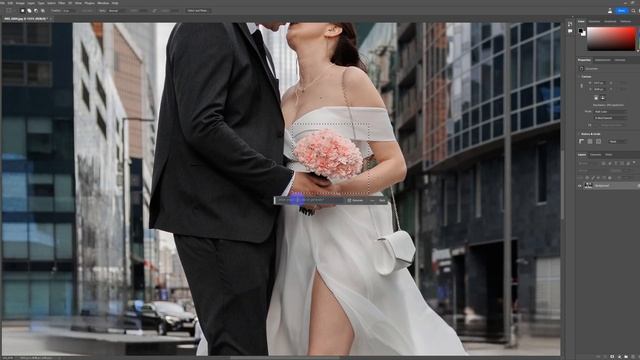
Task: Toggle the grid icon
Action: pos(590,142)
